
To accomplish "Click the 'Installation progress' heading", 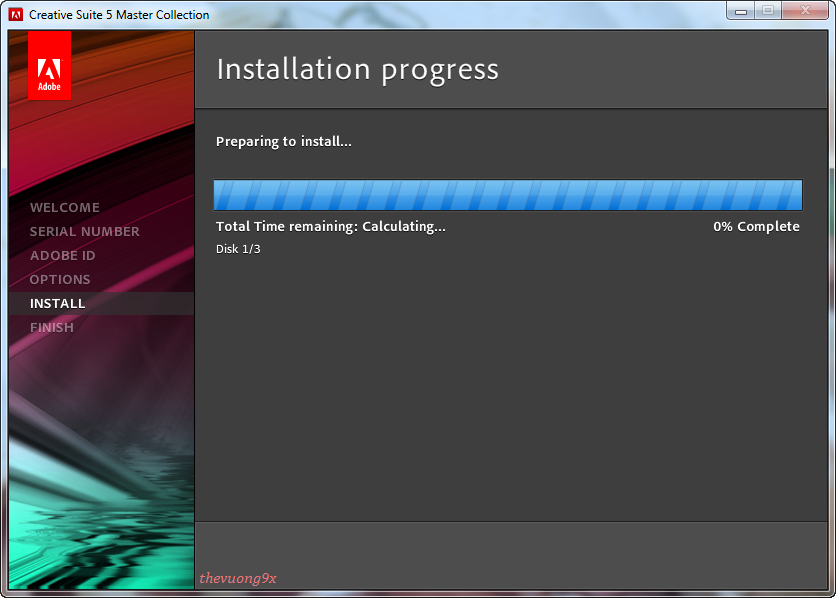I will coord(357,69).
